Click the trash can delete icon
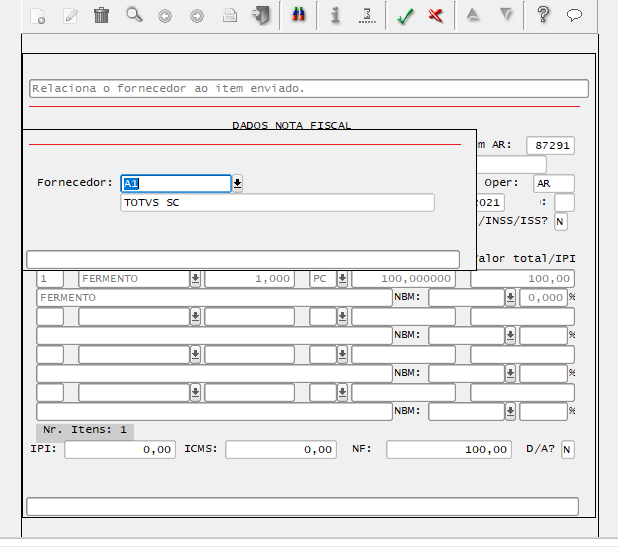 click(101, 15)
